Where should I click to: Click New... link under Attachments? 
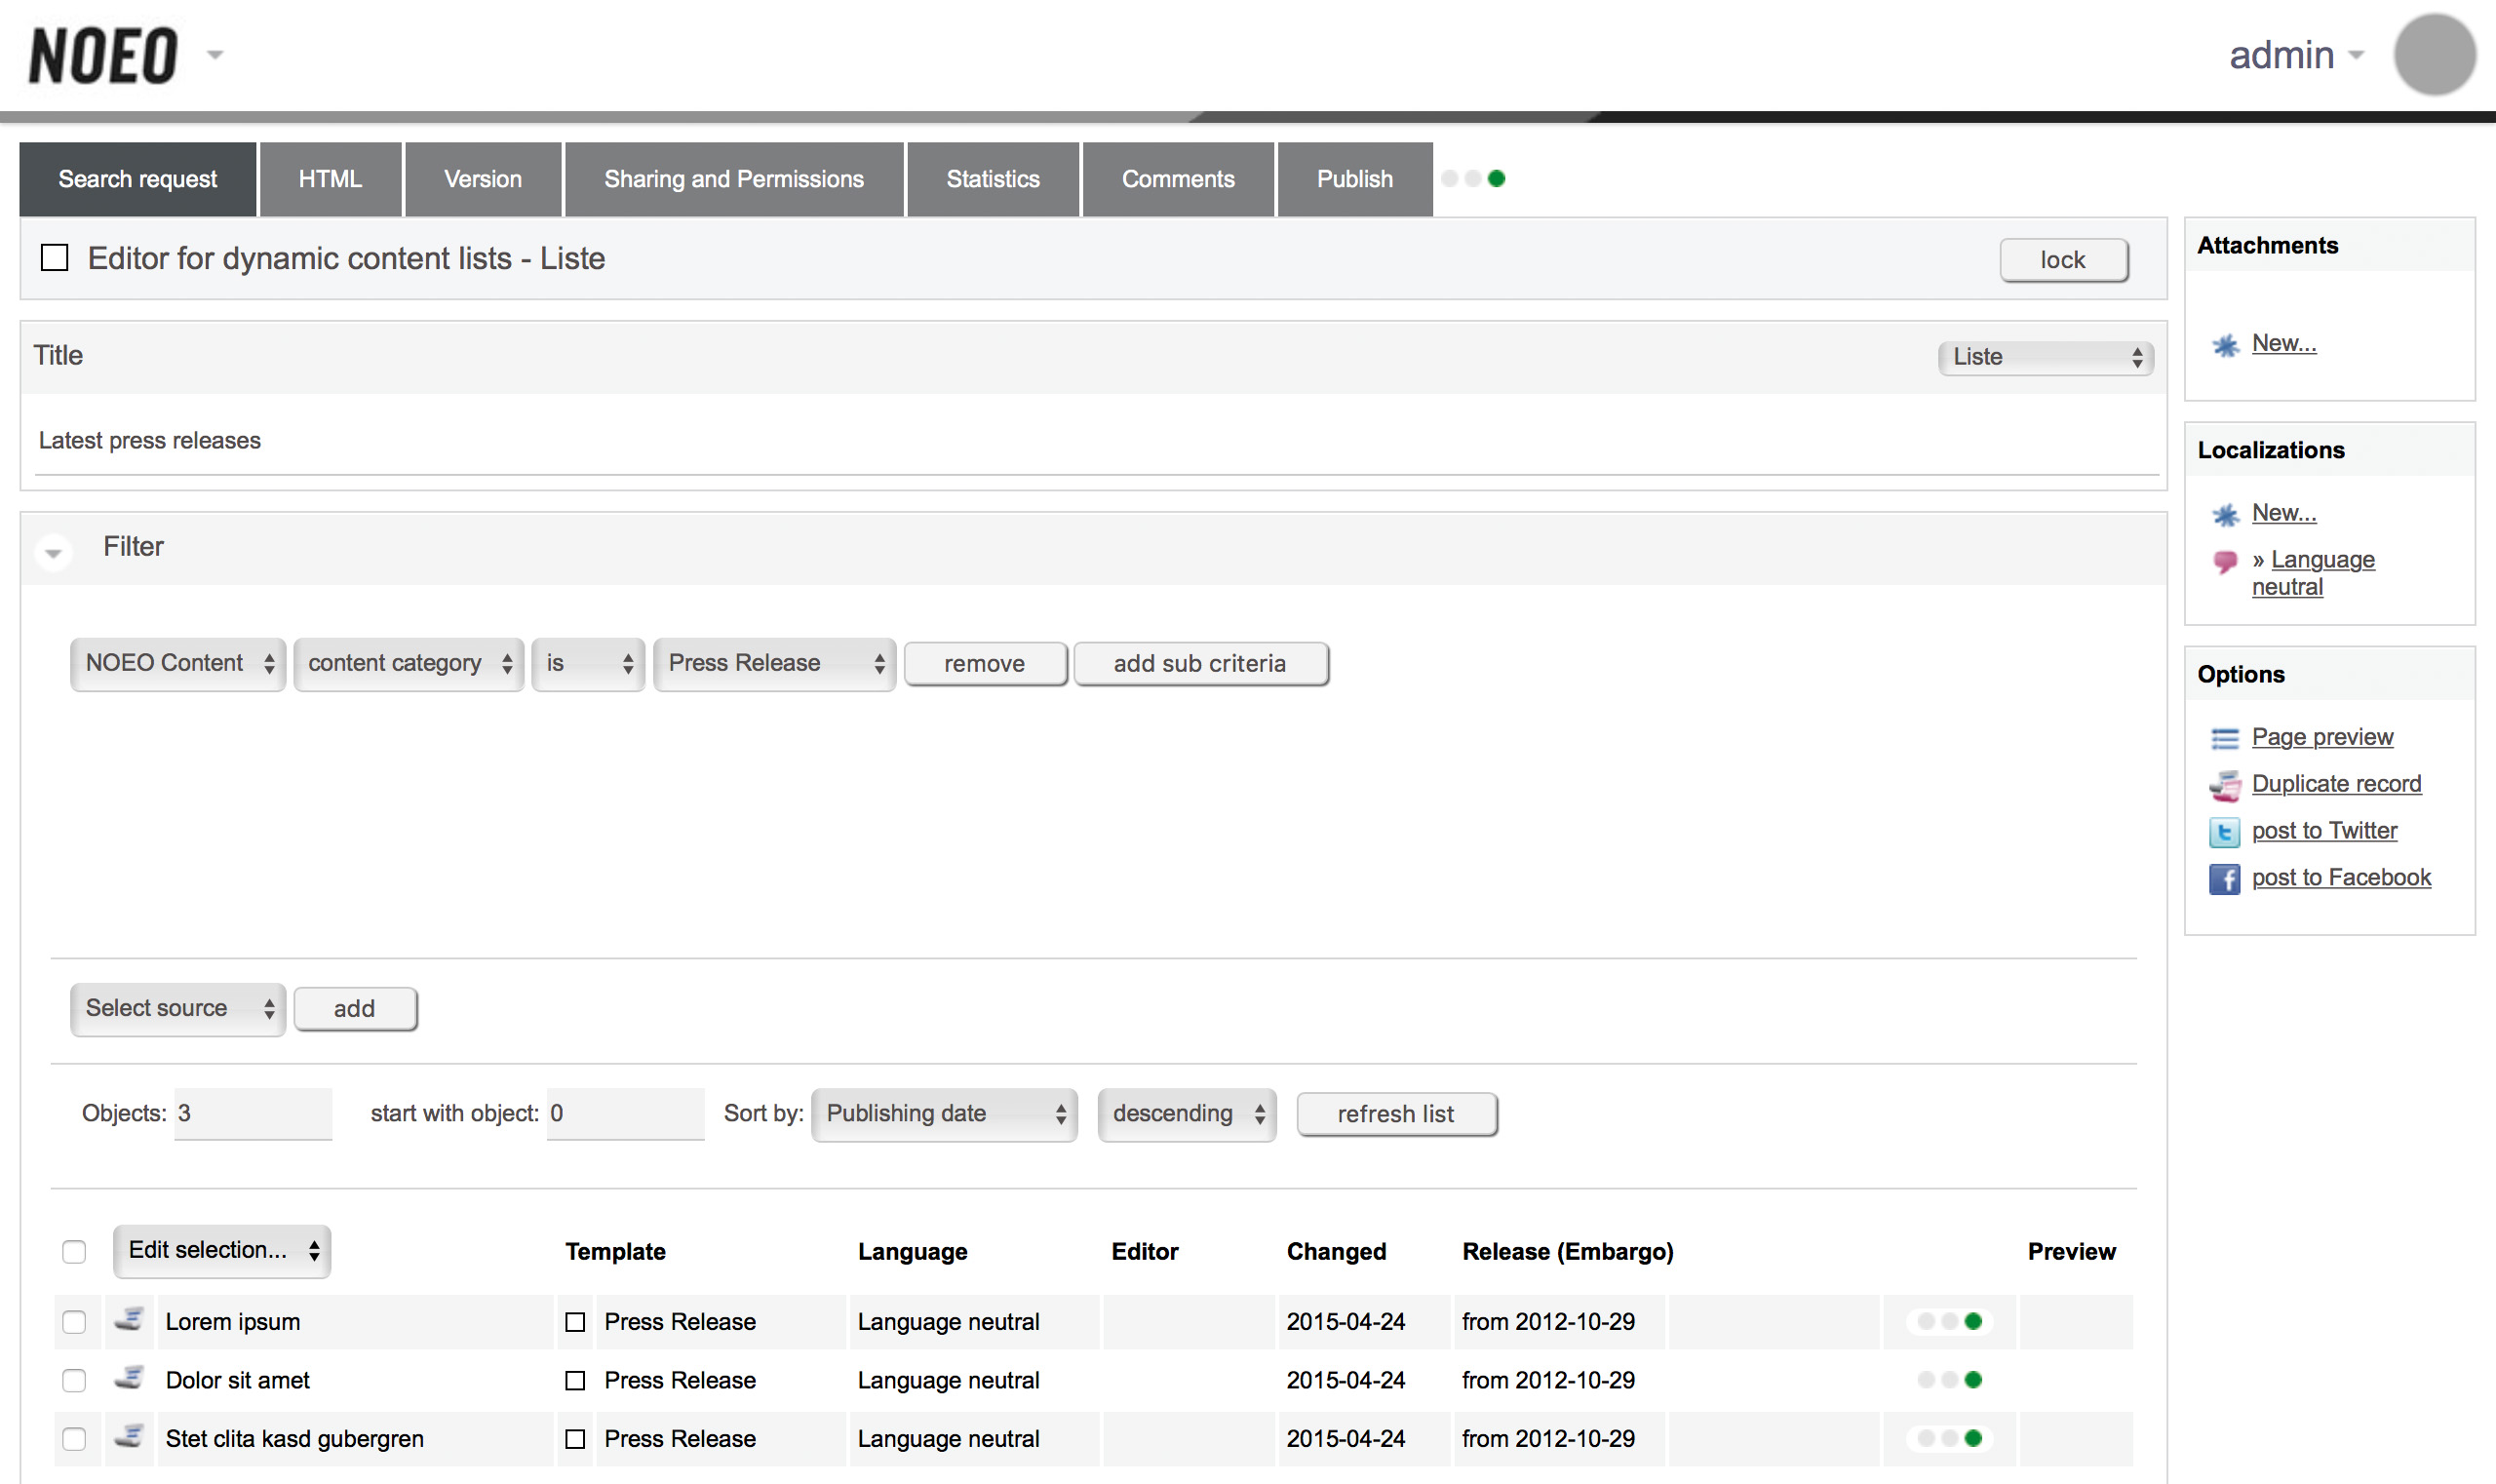click(2284, 343)
